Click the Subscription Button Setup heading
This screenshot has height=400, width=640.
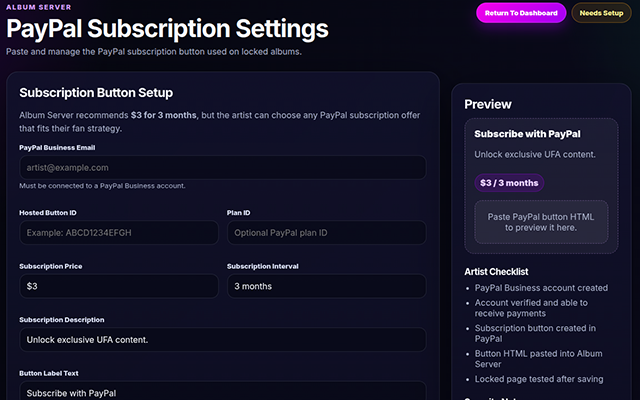96,93
